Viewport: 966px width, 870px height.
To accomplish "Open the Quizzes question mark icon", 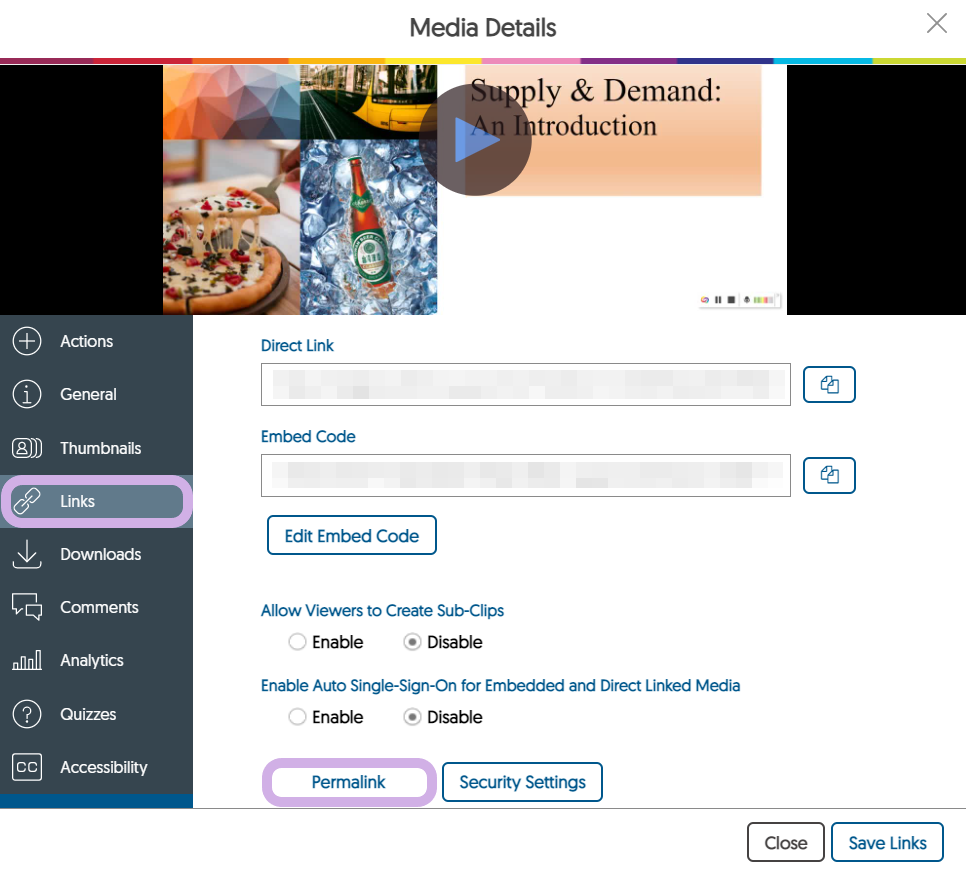I will [x=27, y=714].
